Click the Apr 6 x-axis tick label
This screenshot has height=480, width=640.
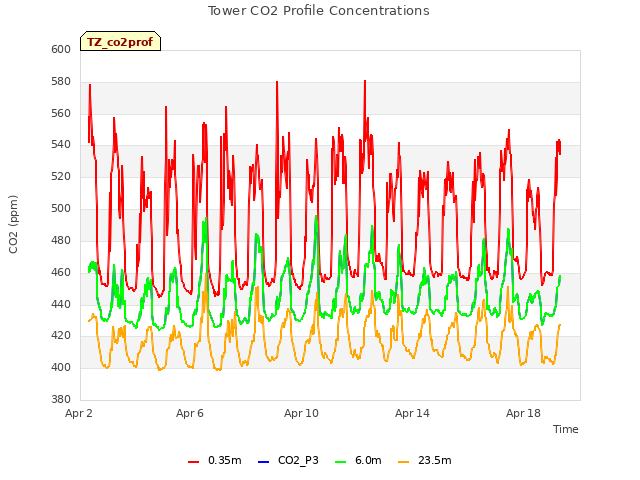190,413
